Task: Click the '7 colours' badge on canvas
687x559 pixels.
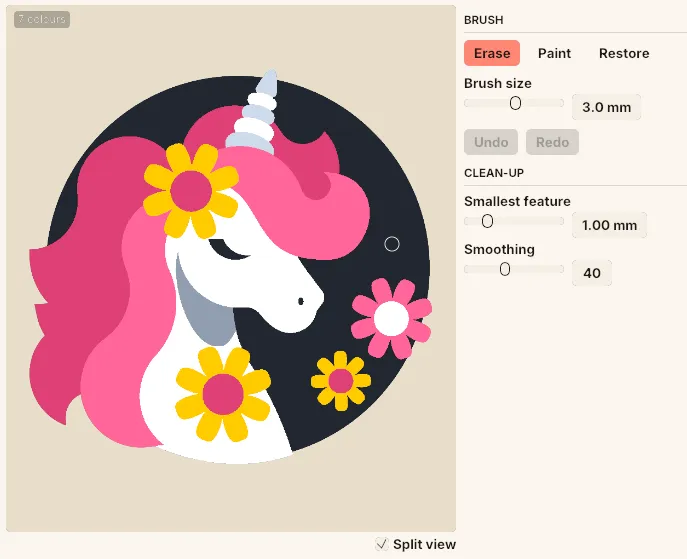Action: 42,19
